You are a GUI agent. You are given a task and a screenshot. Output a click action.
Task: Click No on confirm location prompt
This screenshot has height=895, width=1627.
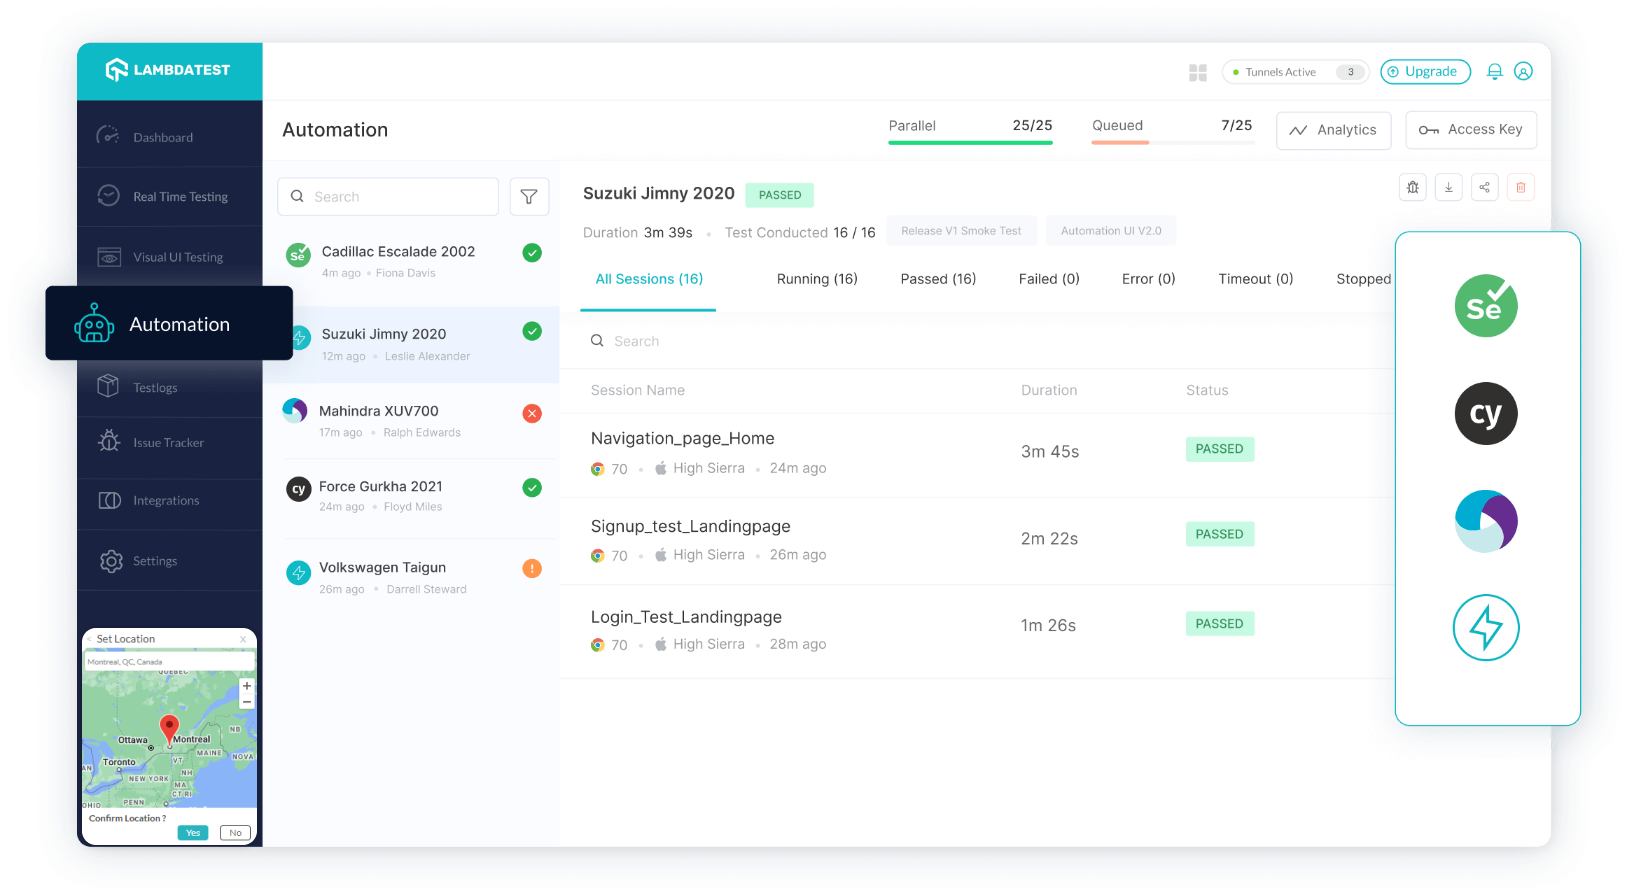click(x=235, y=833)
